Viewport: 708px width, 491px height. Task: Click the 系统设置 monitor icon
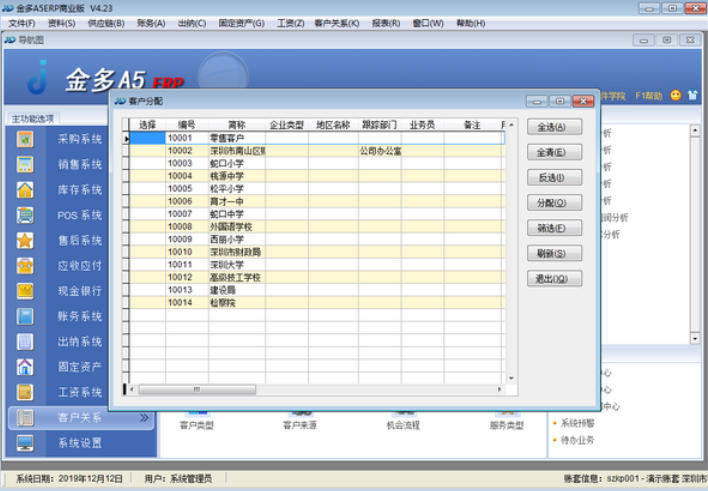click(x=25, y=443)
